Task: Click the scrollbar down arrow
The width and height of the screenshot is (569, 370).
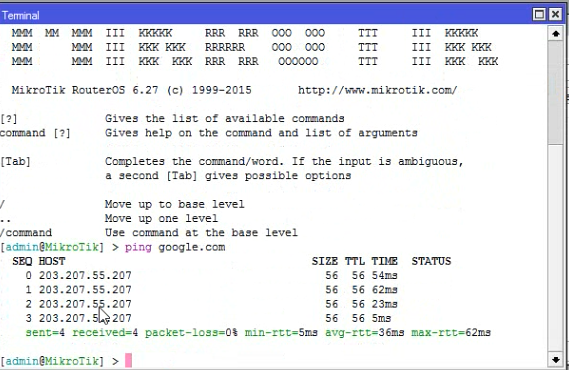Action: pyautogui.click(x=556, y=359)
